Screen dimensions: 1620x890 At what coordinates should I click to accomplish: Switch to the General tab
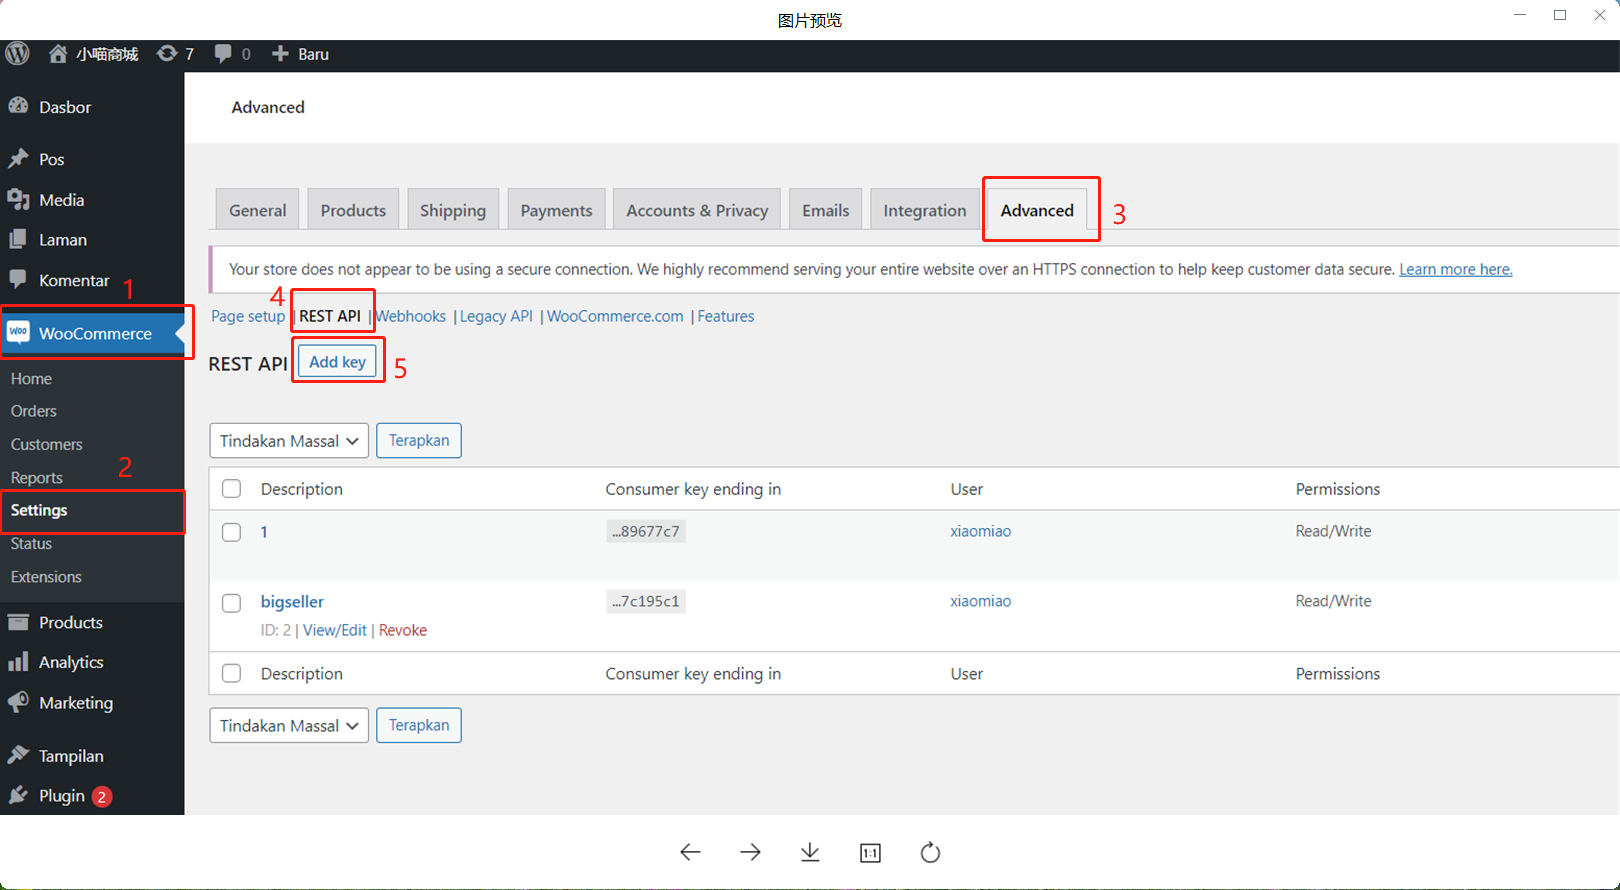[257, 210]
